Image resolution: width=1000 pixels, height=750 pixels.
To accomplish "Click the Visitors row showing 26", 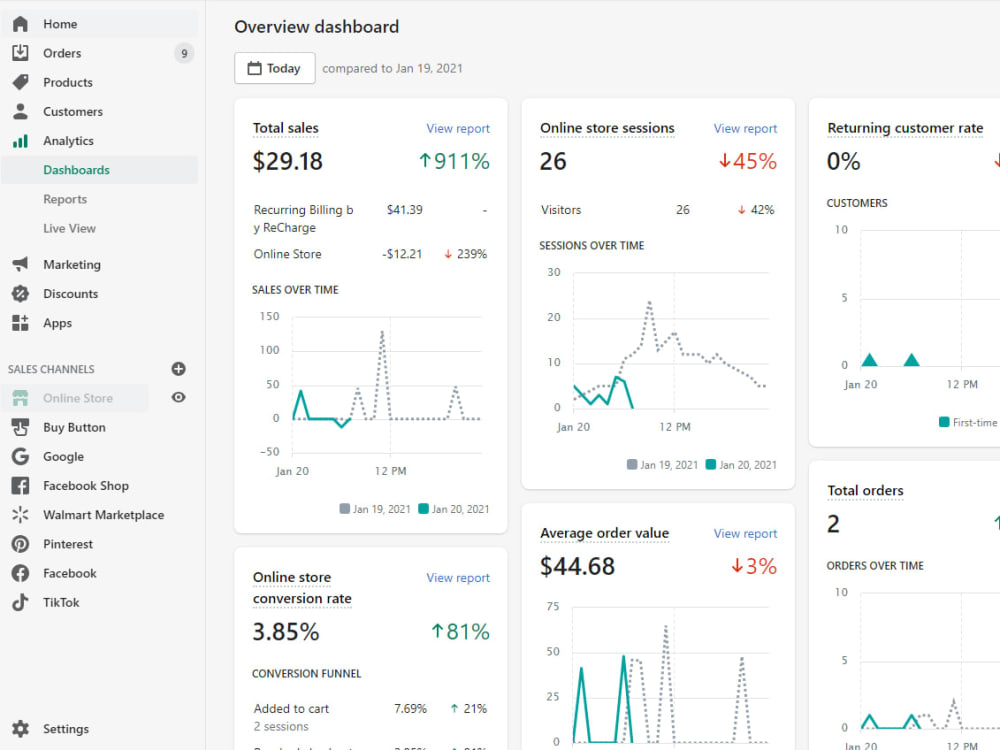I will [658, 210].
